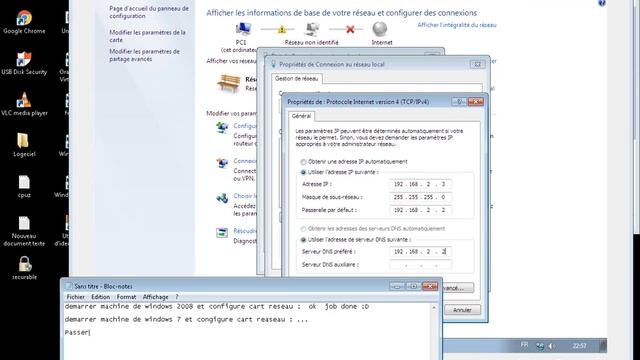This screenshot has width=640, height=360.
Task: Open the Google Chrome desktop shortcut
Action: click(24, 22)
